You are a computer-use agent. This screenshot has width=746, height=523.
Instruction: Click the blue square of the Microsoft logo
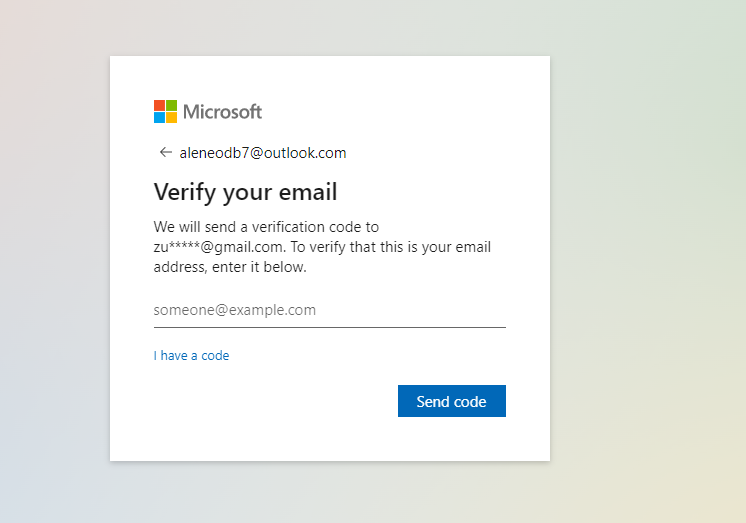point(159,118)
